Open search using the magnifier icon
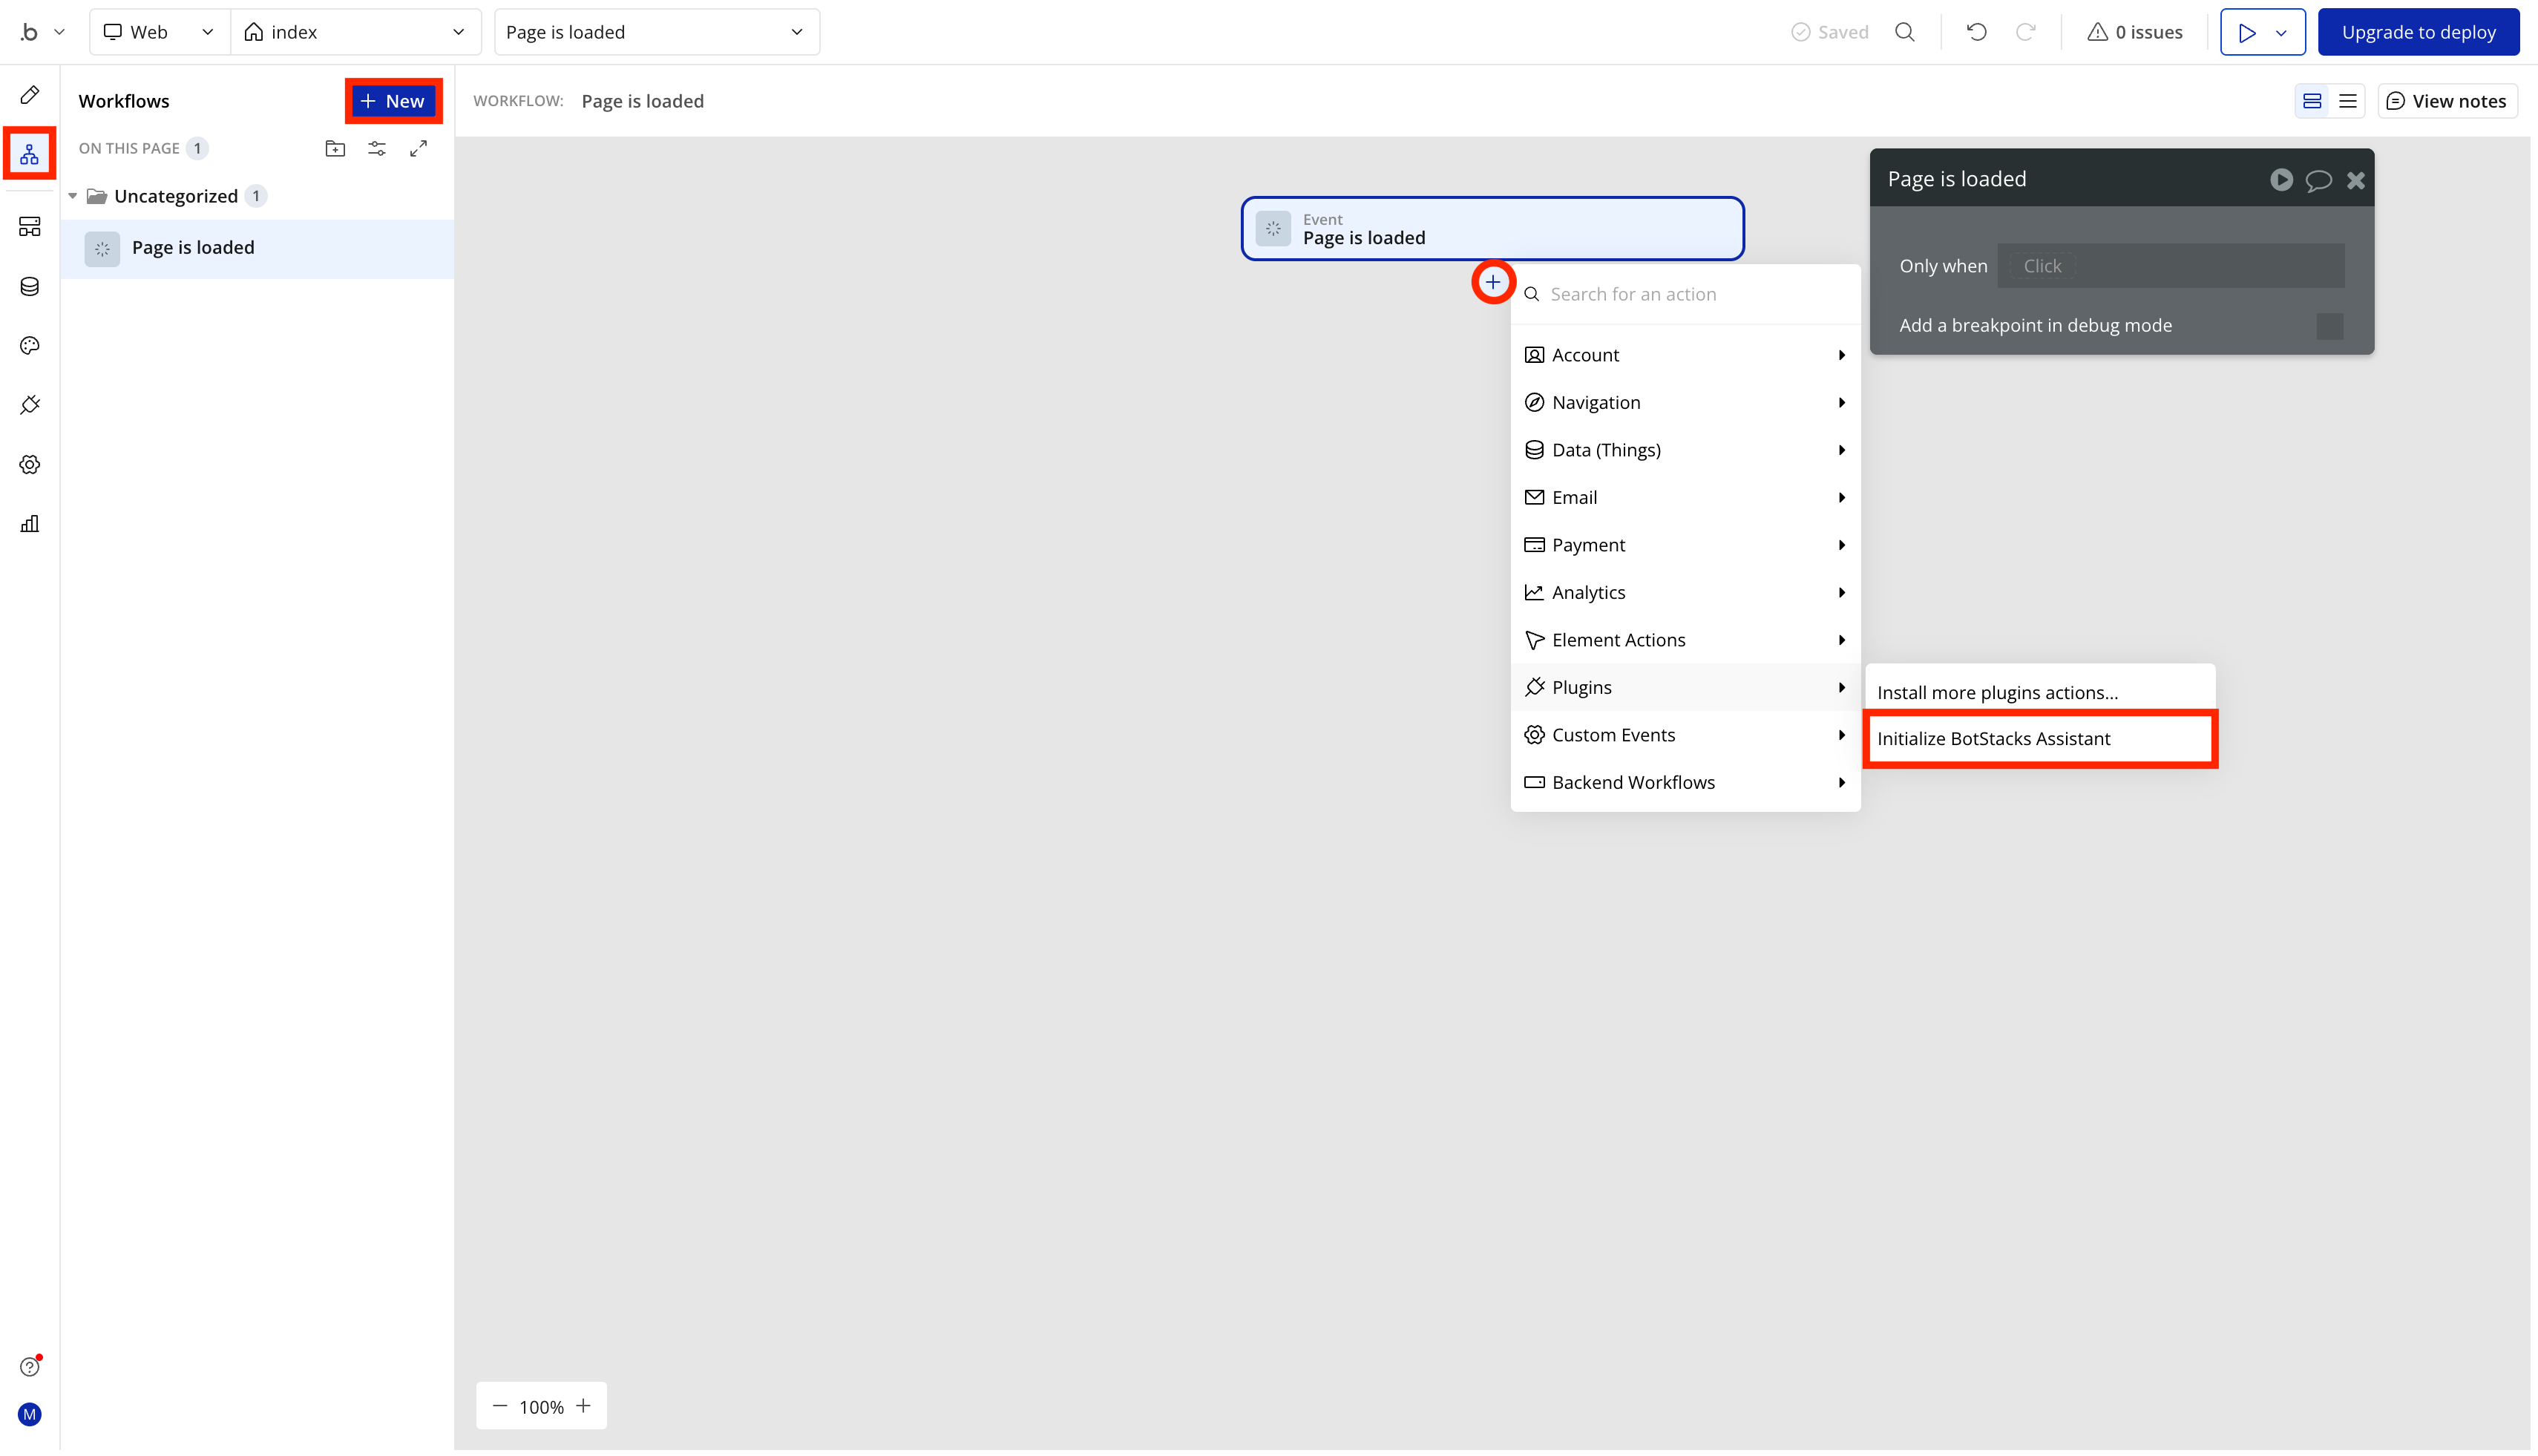Viewport: 2538px width, 1456px height. (x=1905, y=31)
